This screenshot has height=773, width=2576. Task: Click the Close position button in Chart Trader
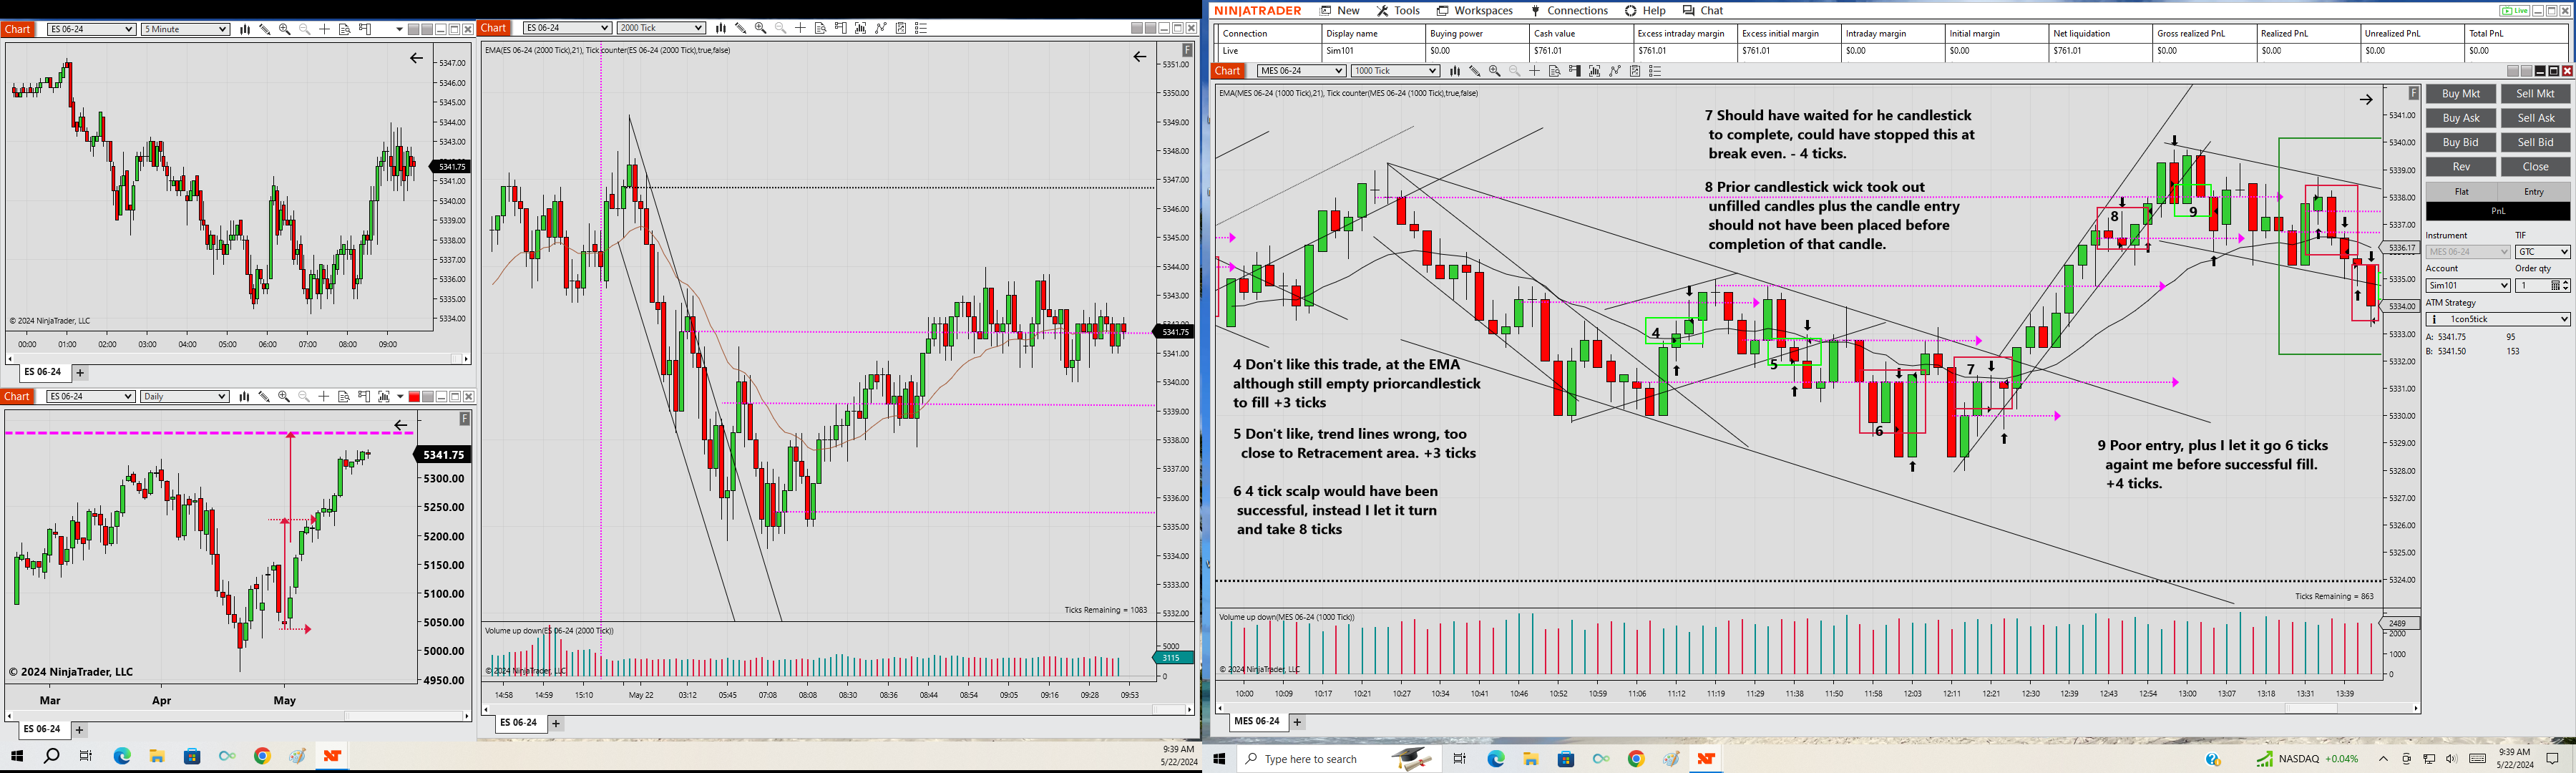click(x=2535, y=167)
